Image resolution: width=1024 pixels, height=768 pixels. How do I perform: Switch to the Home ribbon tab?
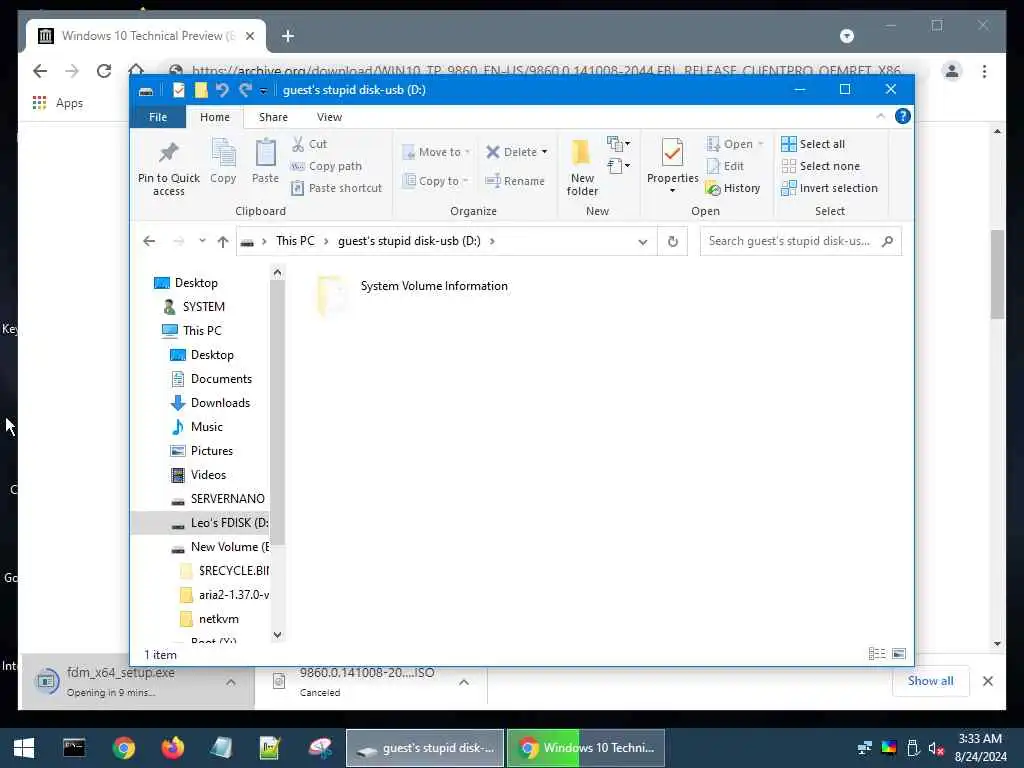[215, 117]
